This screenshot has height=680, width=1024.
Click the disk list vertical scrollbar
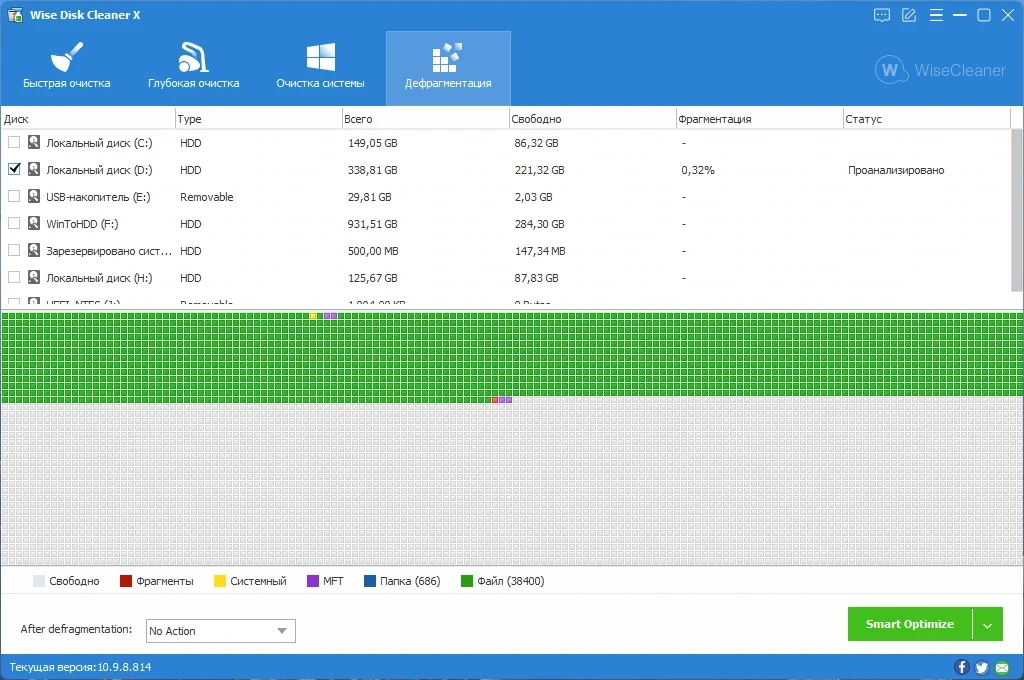[x=1017, y=209]
